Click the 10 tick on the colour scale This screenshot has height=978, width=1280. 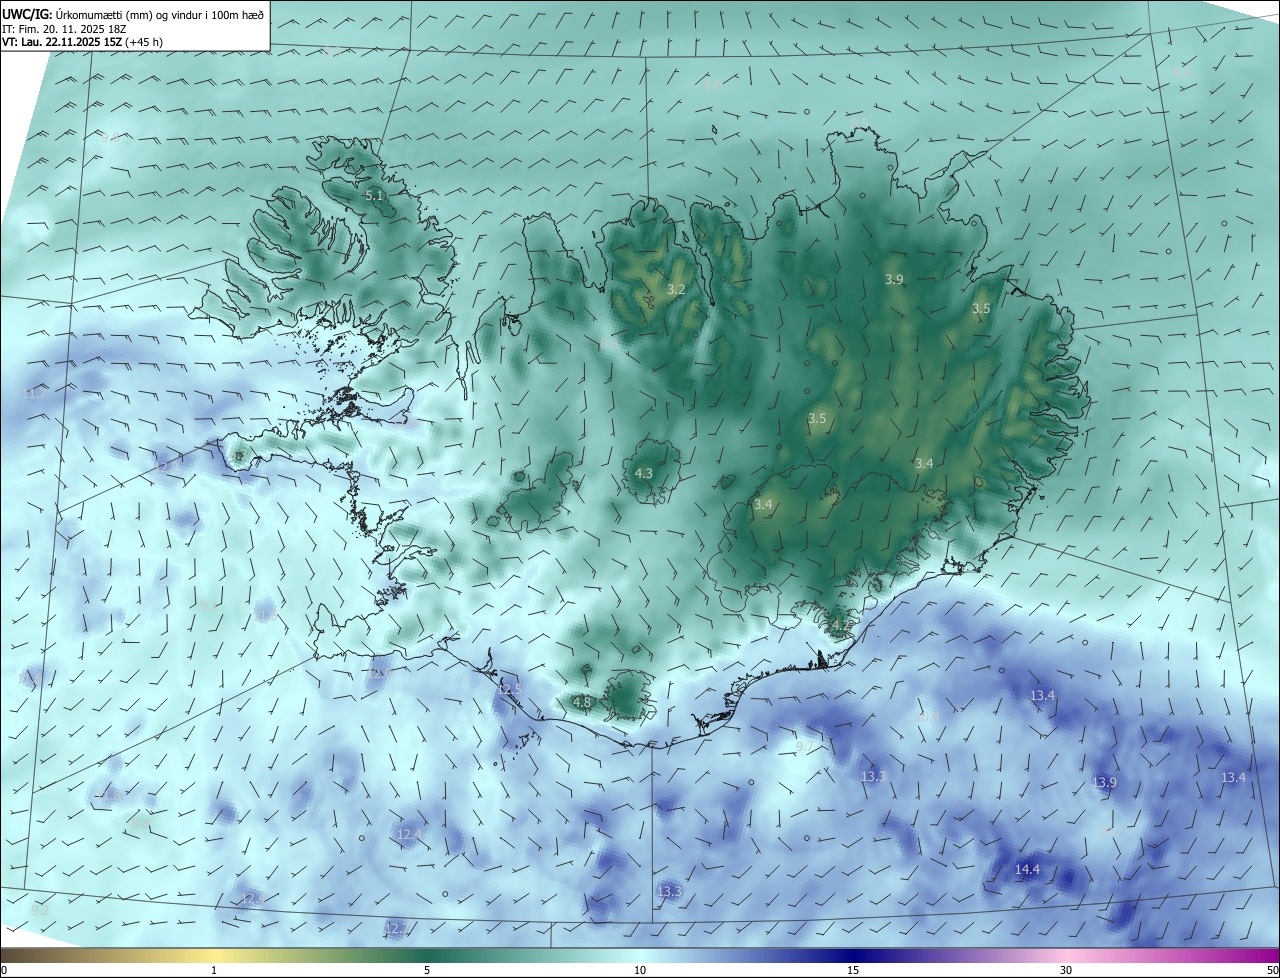click(640, 970)
